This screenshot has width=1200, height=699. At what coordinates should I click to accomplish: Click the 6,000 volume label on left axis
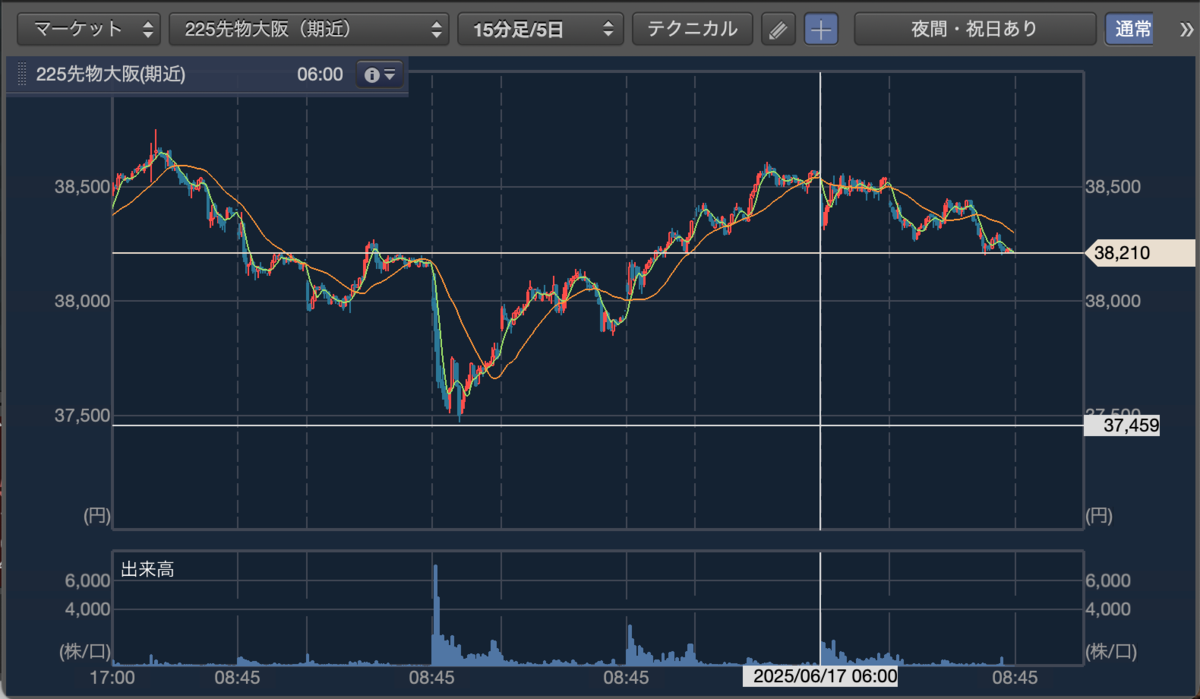[x=89, y=581]
